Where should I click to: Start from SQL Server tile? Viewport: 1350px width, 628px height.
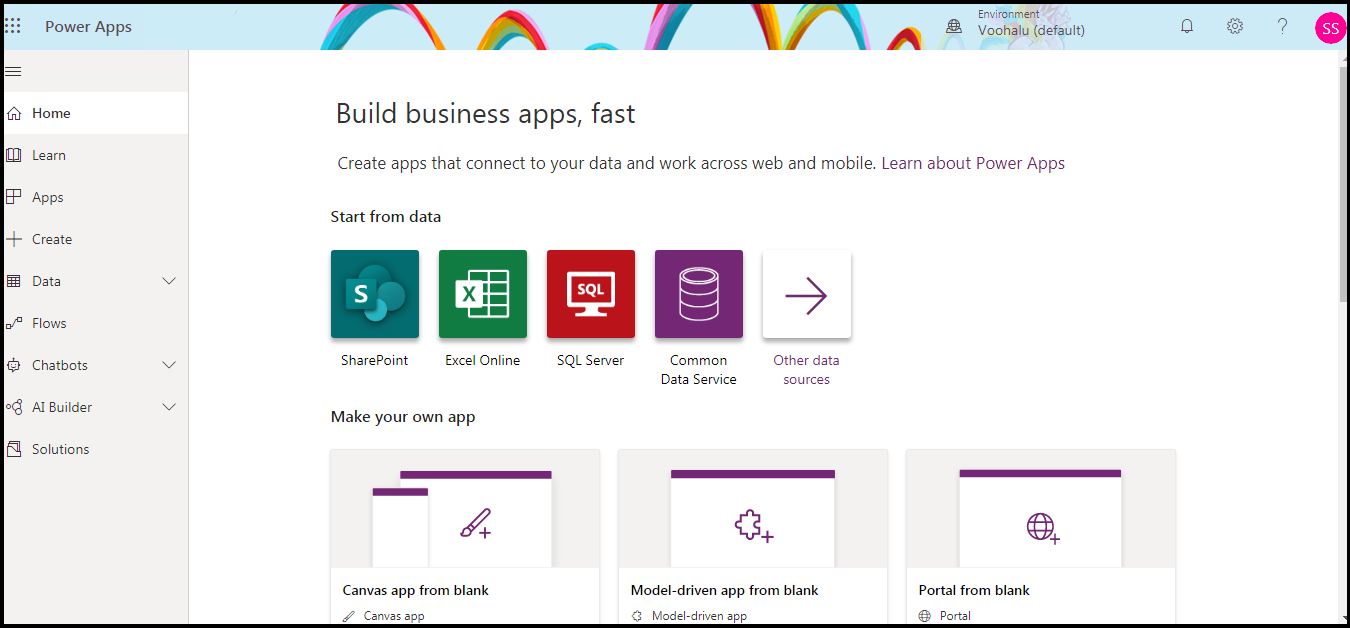point(591,294)
